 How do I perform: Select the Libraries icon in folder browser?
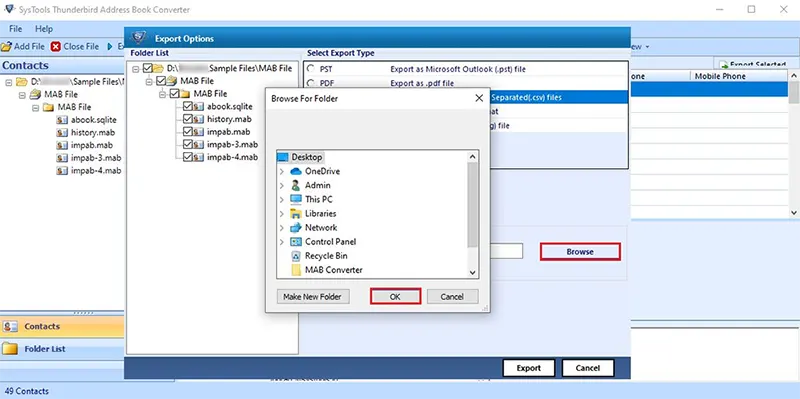(x=296, y=213)
